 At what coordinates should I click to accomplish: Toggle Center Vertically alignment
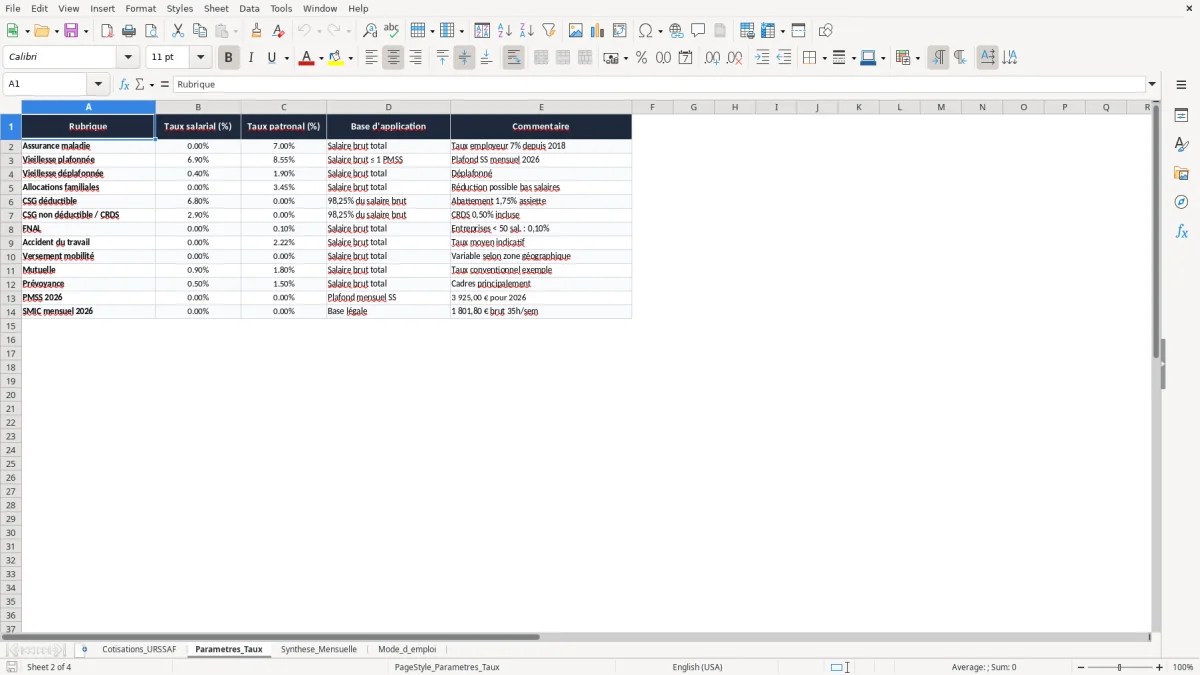(x=464, y=58)
